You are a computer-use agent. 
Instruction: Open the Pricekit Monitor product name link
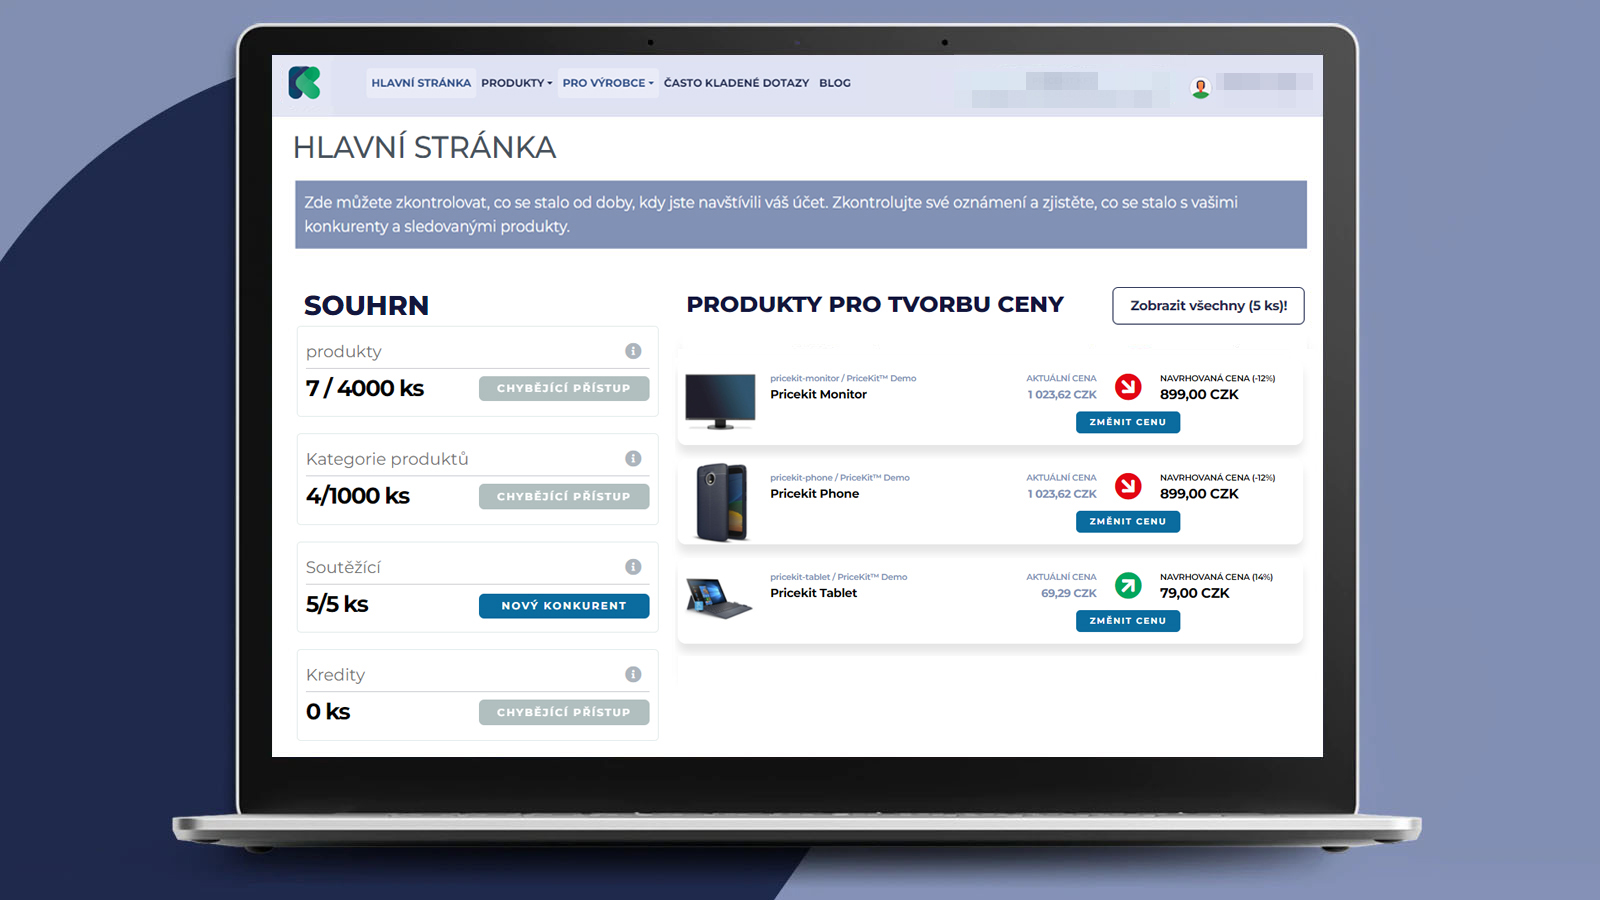click(x=818, y=395)
